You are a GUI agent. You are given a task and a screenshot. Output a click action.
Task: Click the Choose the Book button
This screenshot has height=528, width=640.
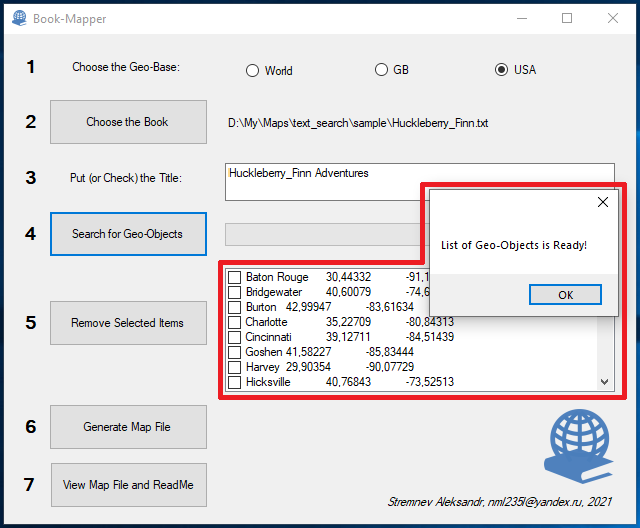coord(128,122)
